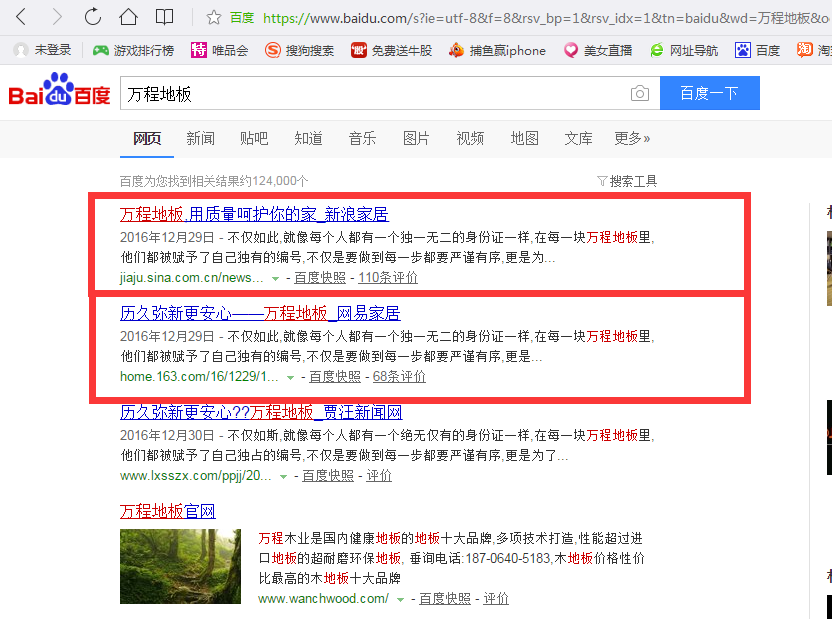This screenshot has height=619, width=832.
Task: Reload the page with the refresh icon
Action: point(92,16)
